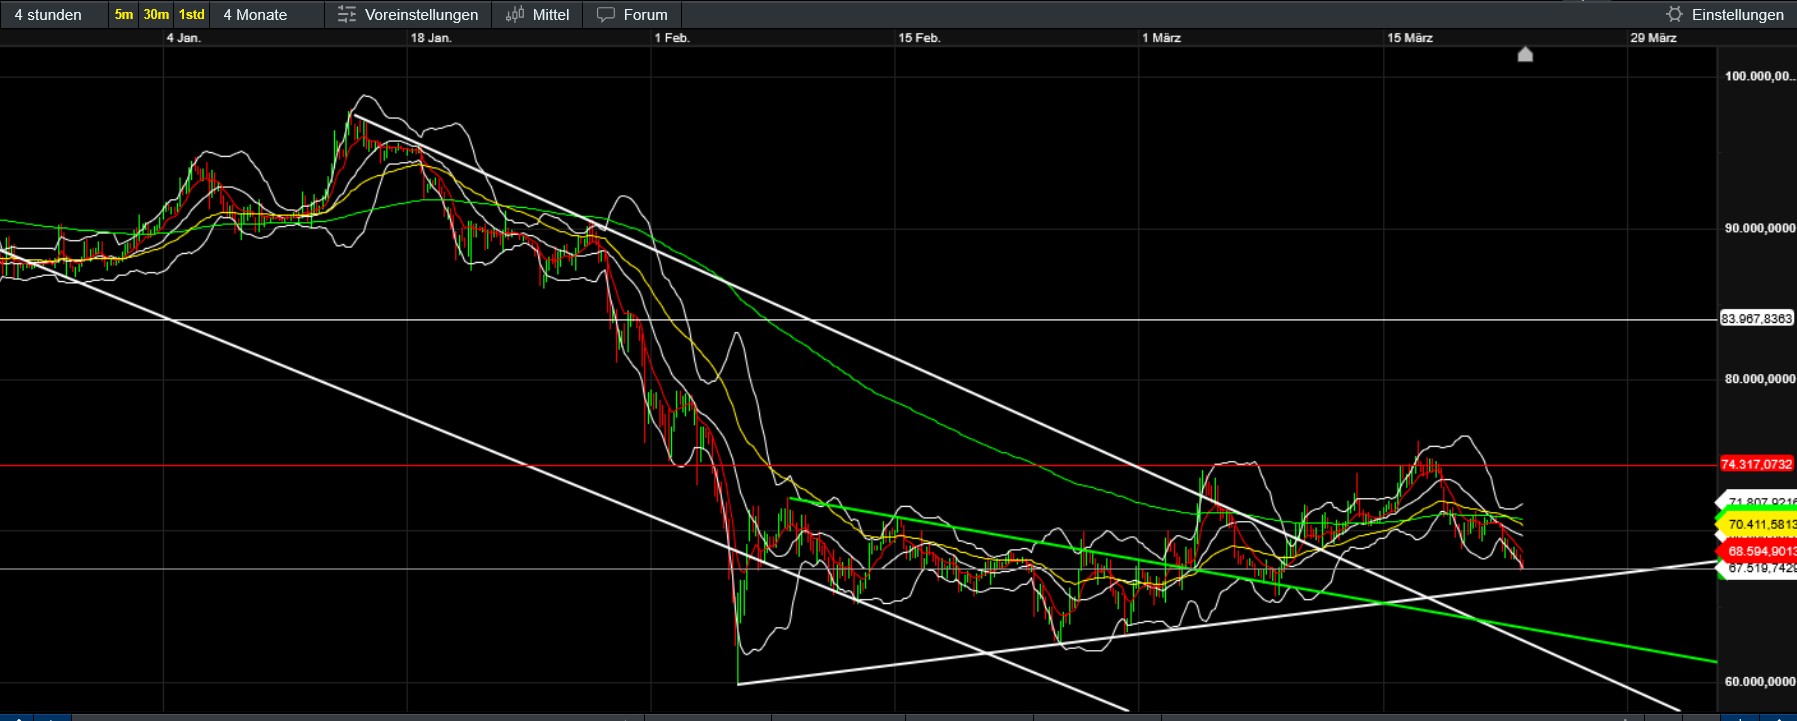Click the candlestick chart type icon
The image size is (1797, 721).
point(515,15)
